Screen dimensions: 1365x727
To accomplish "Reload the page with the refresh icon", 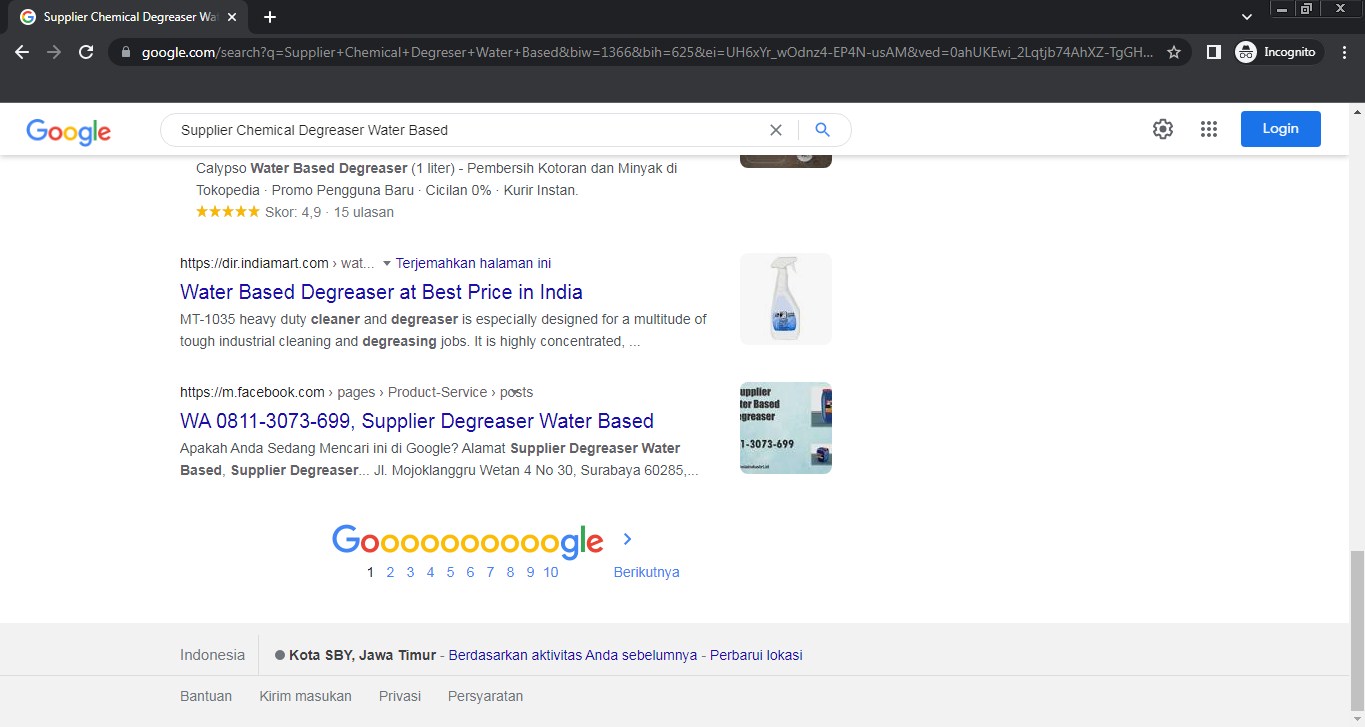I will [x=86, y=52].
